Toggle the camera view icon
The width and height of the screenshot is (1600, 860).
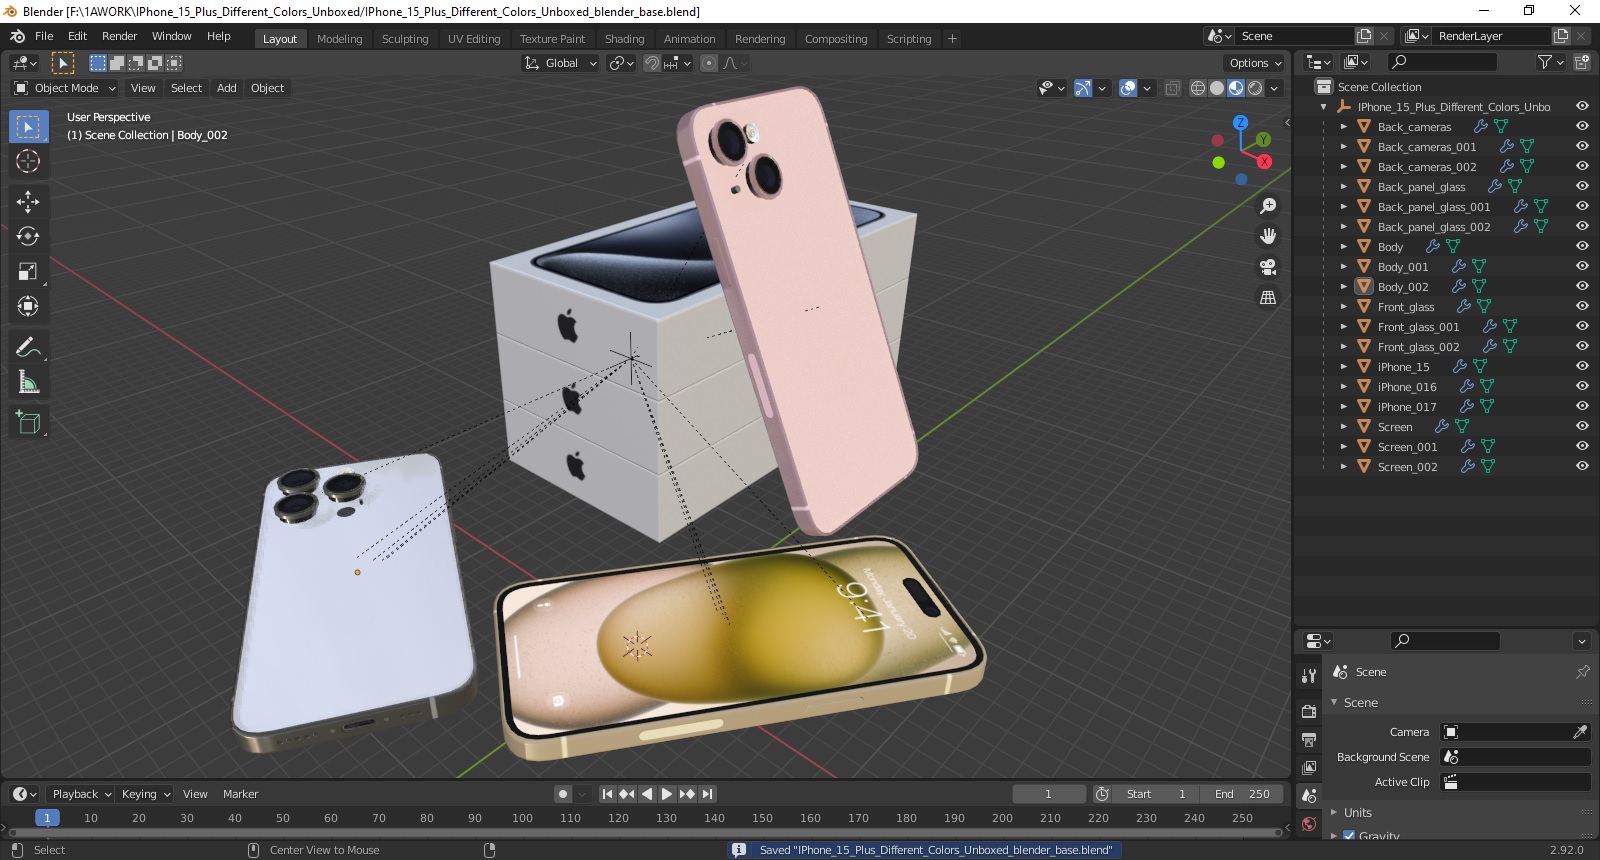[x=1268, y=267]
